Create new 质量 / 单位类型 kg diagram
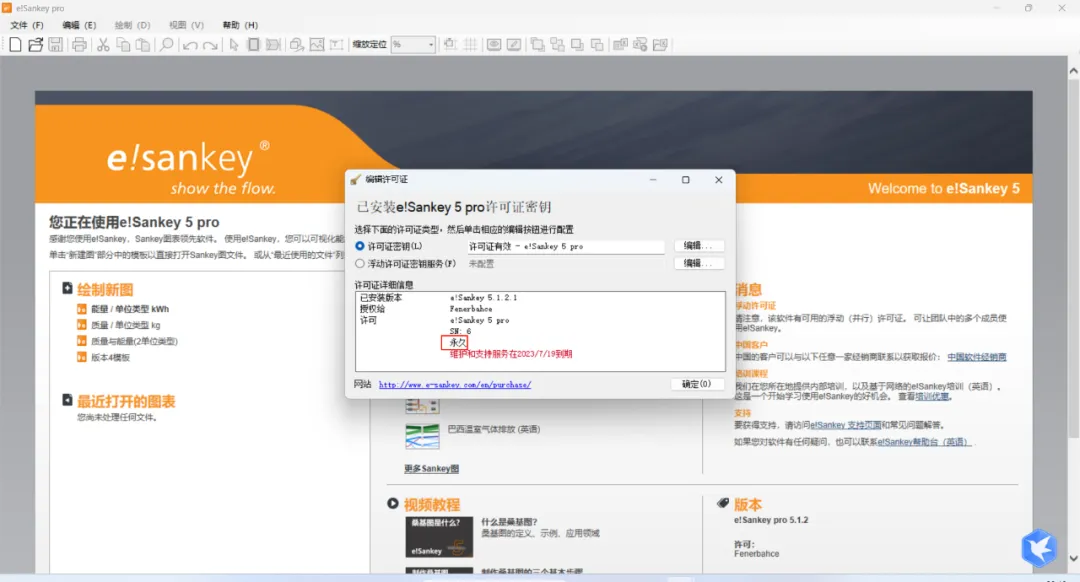Viewport: 1080px width, 582px height. (125, 325)
